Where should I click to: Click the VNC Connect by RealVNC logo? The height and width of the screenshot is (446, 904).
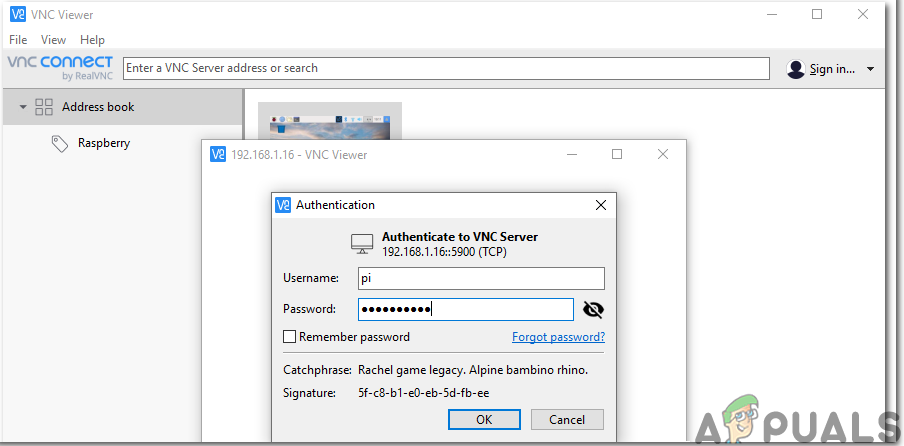point(62,68)
